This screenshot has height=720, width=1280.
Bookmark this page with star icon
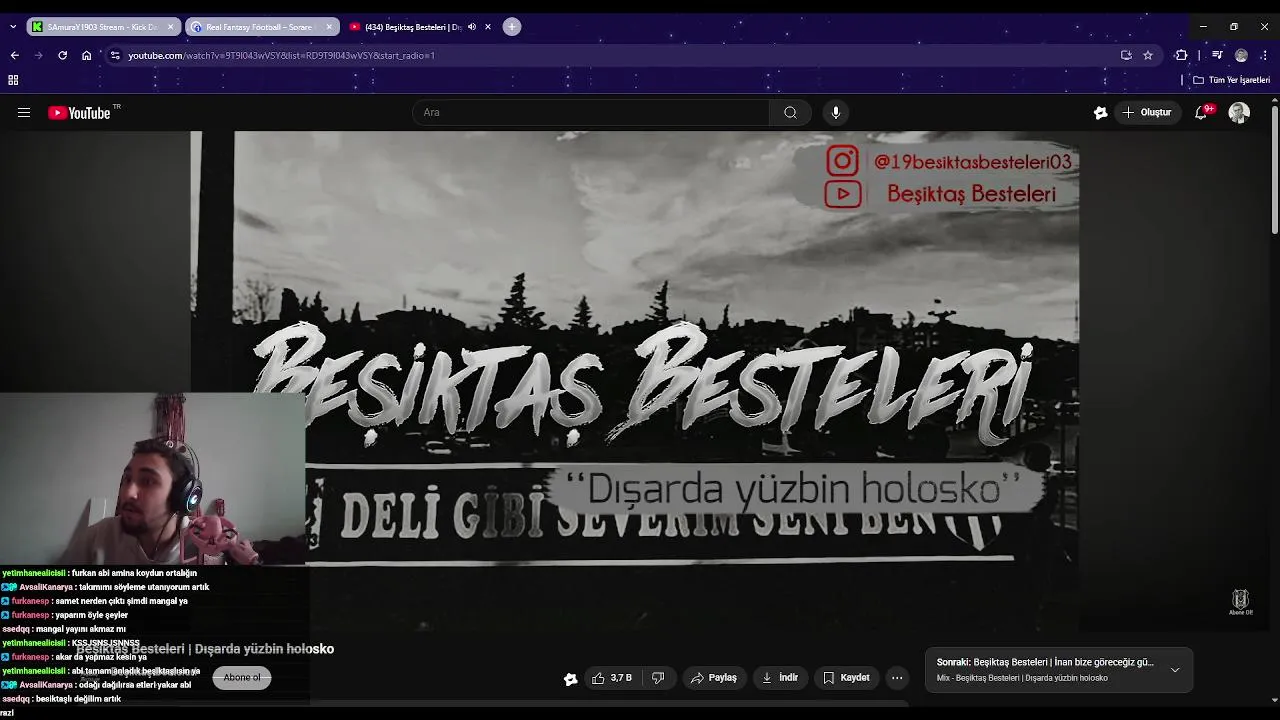1148,55
